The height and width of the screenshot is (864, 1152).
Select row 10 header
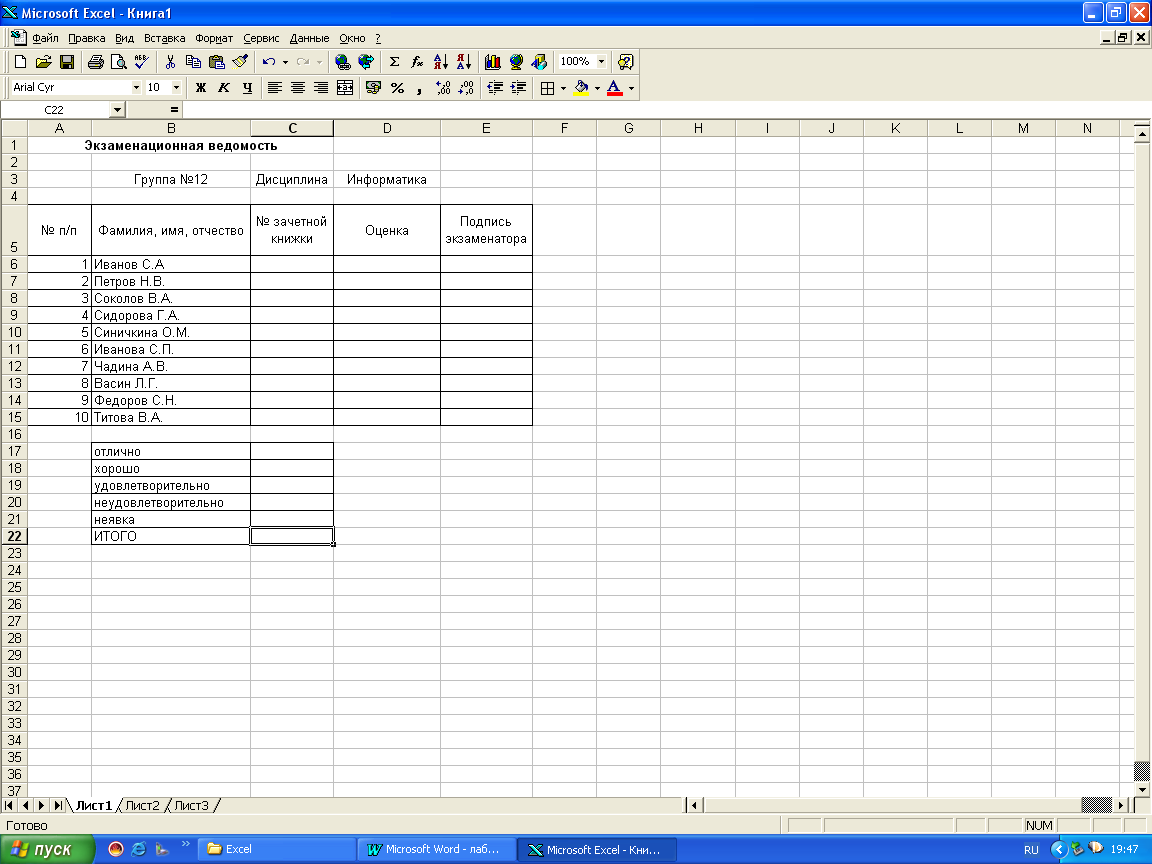[x=14, y=333]
